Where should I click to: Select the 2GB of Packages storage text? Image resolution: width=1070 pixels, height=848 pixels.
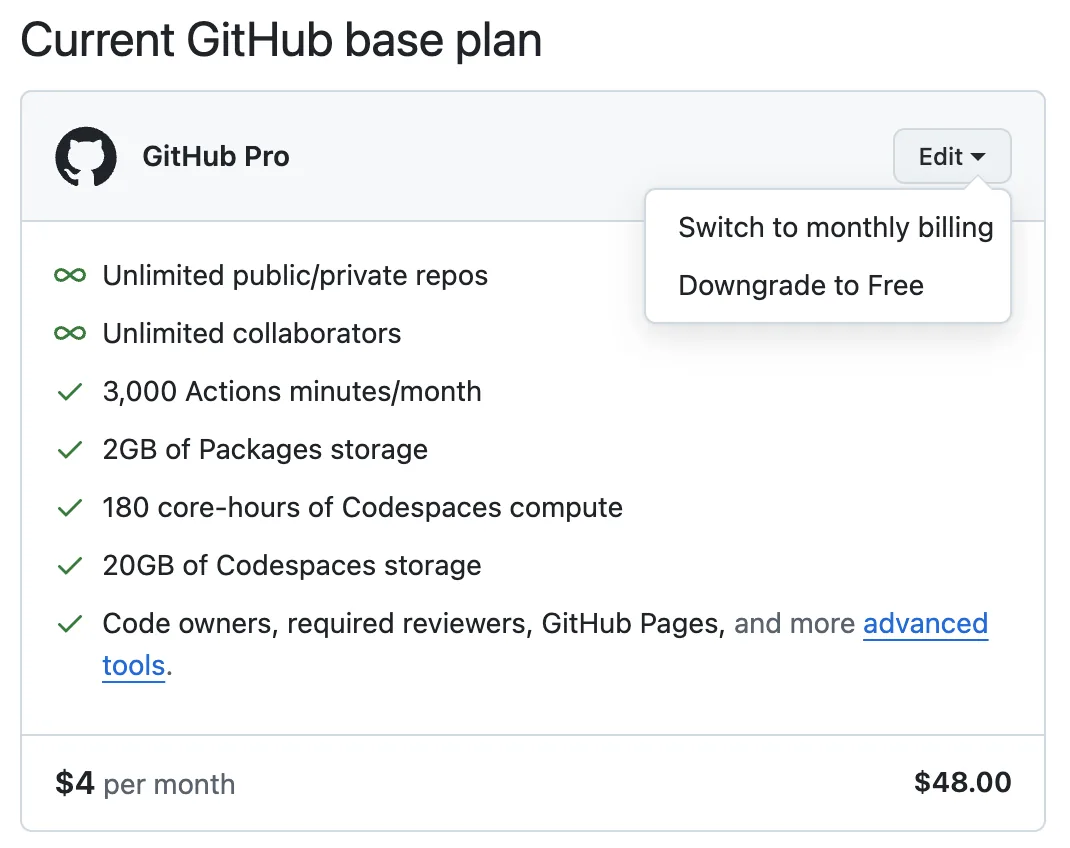click(x=265, y=450)
